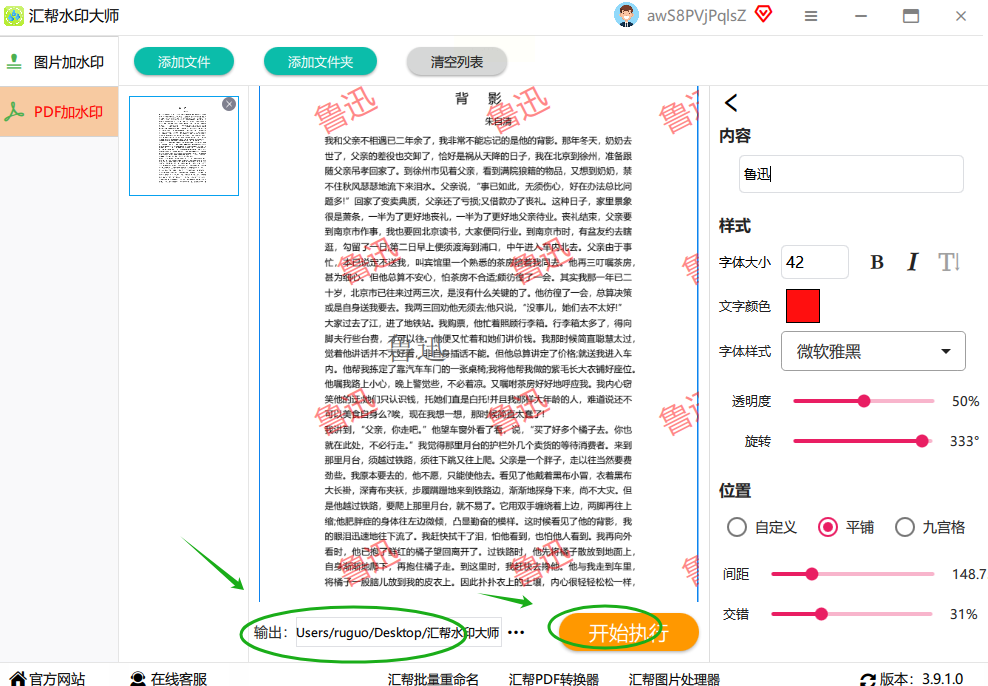
Task: Click the 31% stagger value
Action: click(x=963, y=614)
